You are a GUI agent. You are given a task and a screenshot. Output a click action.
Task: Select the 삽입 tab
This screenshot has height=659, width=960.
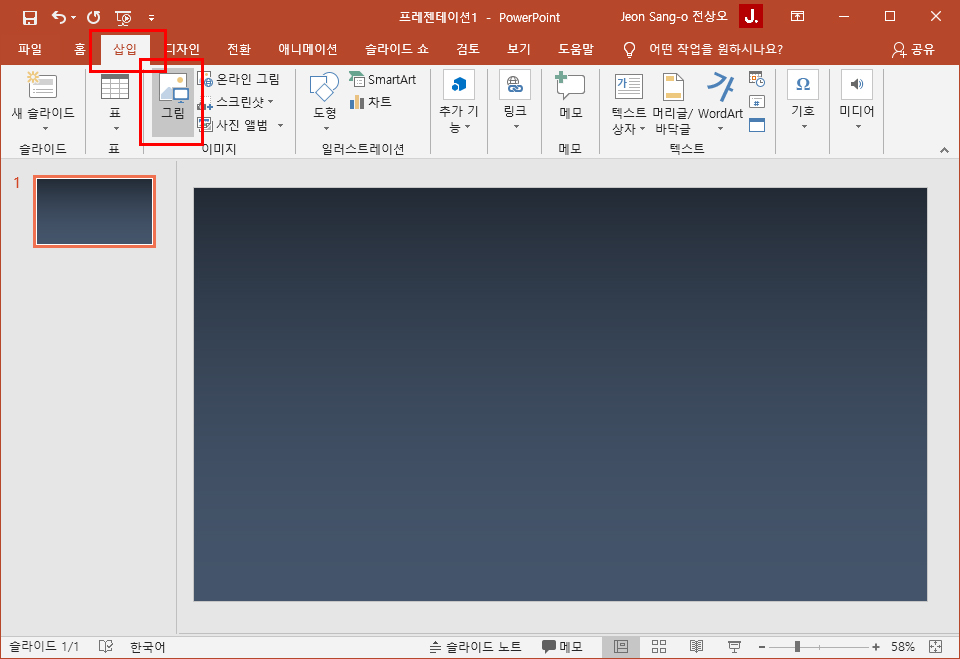point(126,49)
